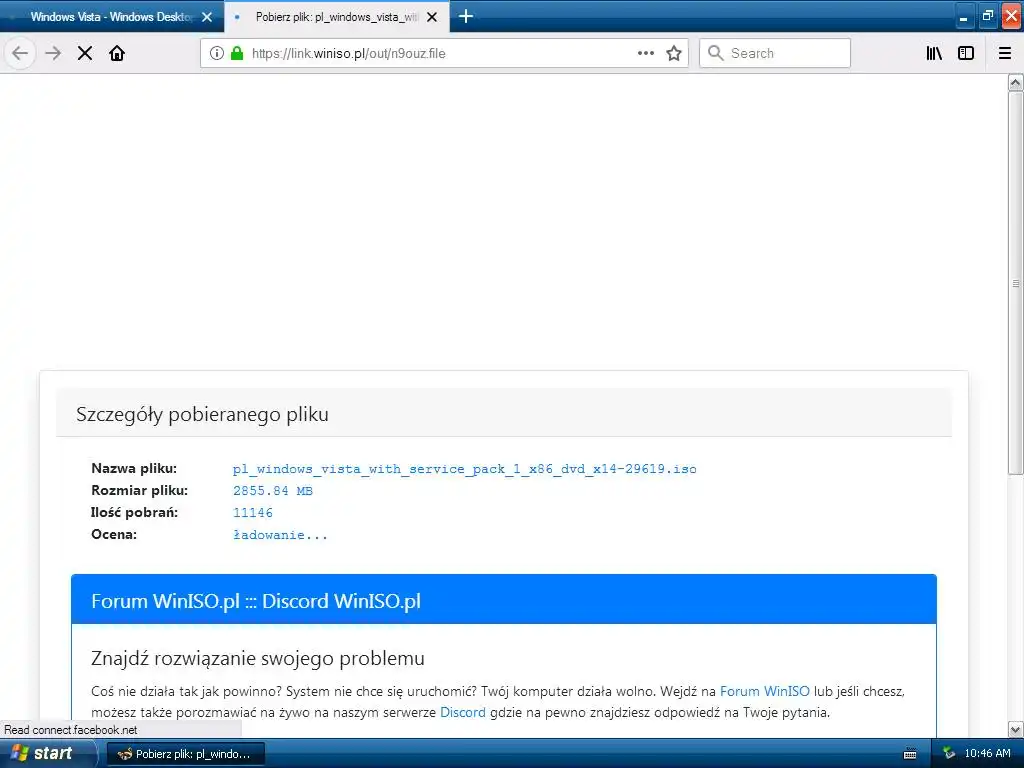Click the Nazwa pliku label
This screenshot has height=768, width=1024.
coord(134,468)
